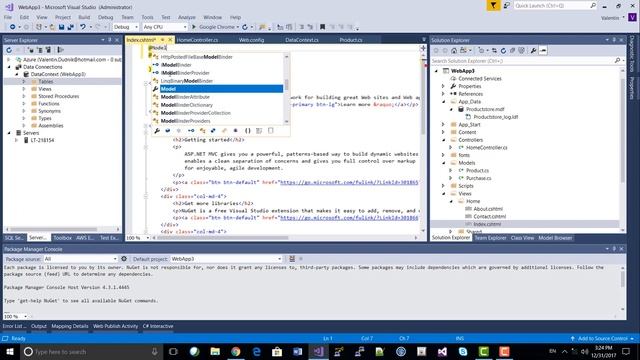Click Add to Source Control in status bar
The height and width of the screenshot is (360, 640).
coord(602,338)
